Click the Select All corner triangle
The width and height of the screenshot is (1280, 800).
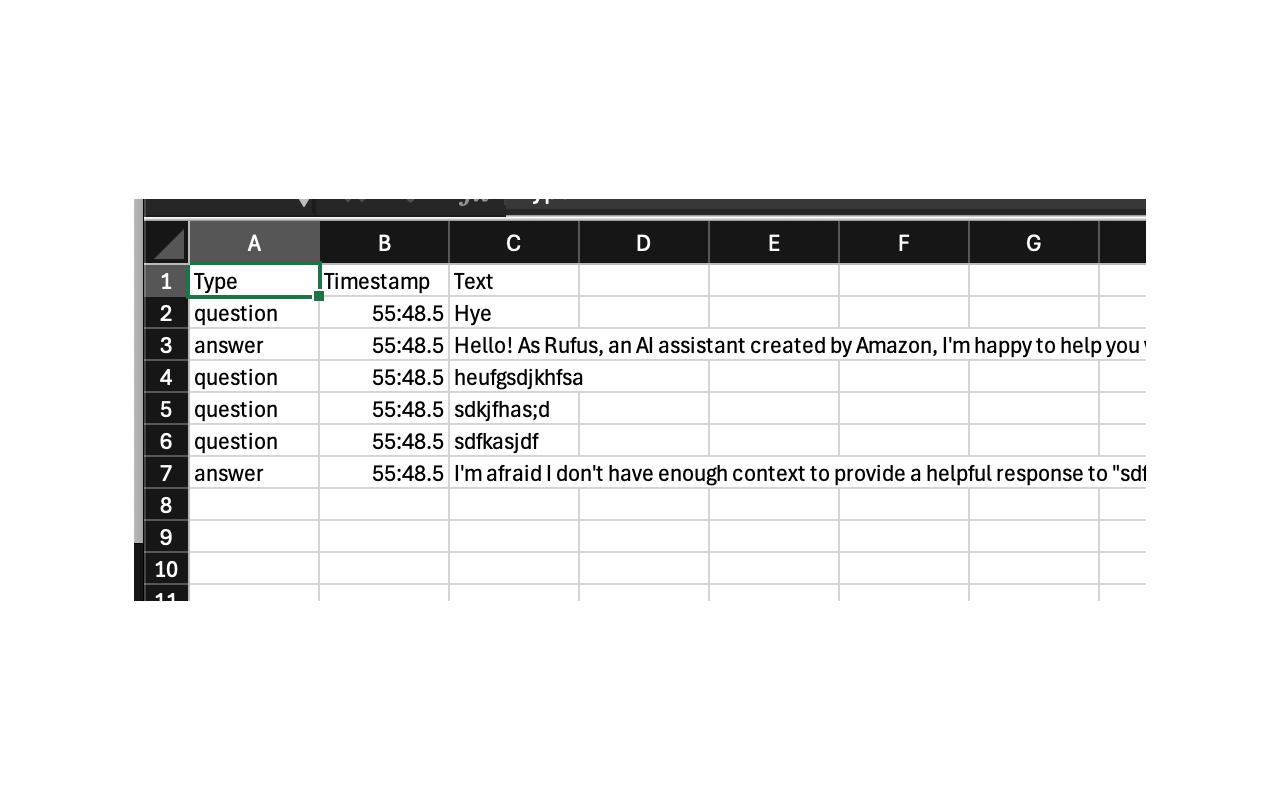pyautogui.click(x=167, y=243)
